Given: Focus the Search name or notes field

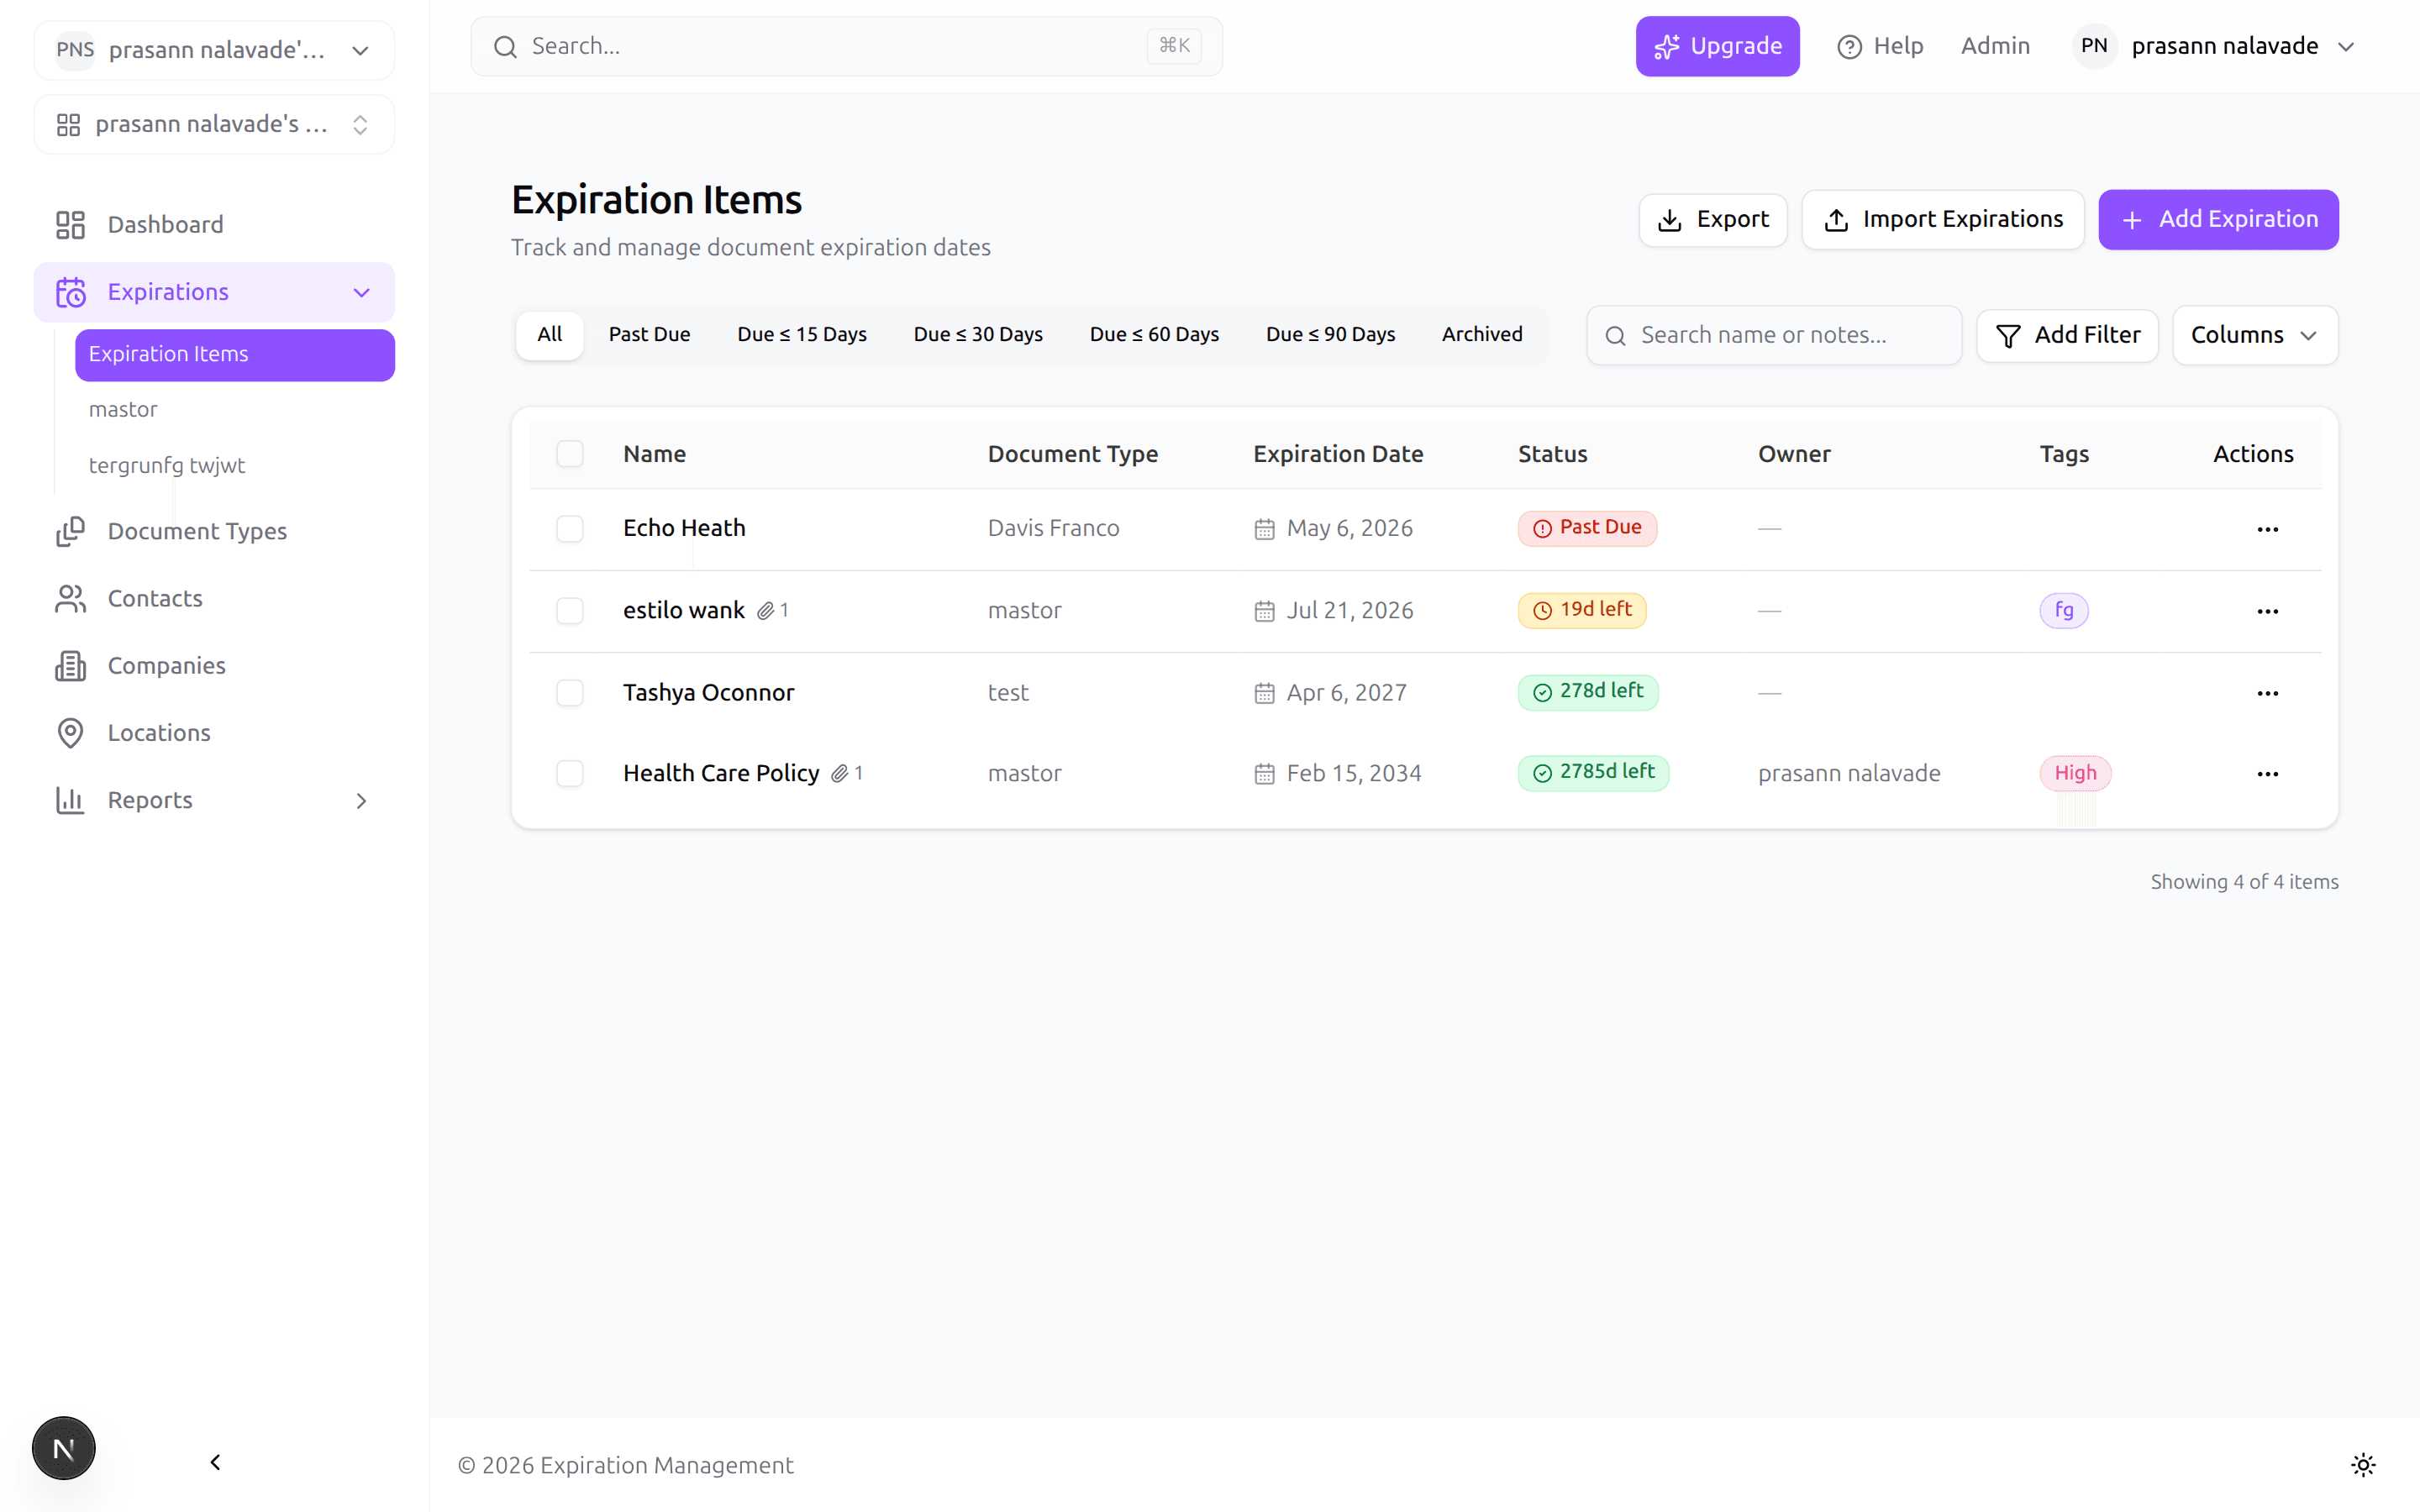Looking at the screenshot, I should 1773,335.
